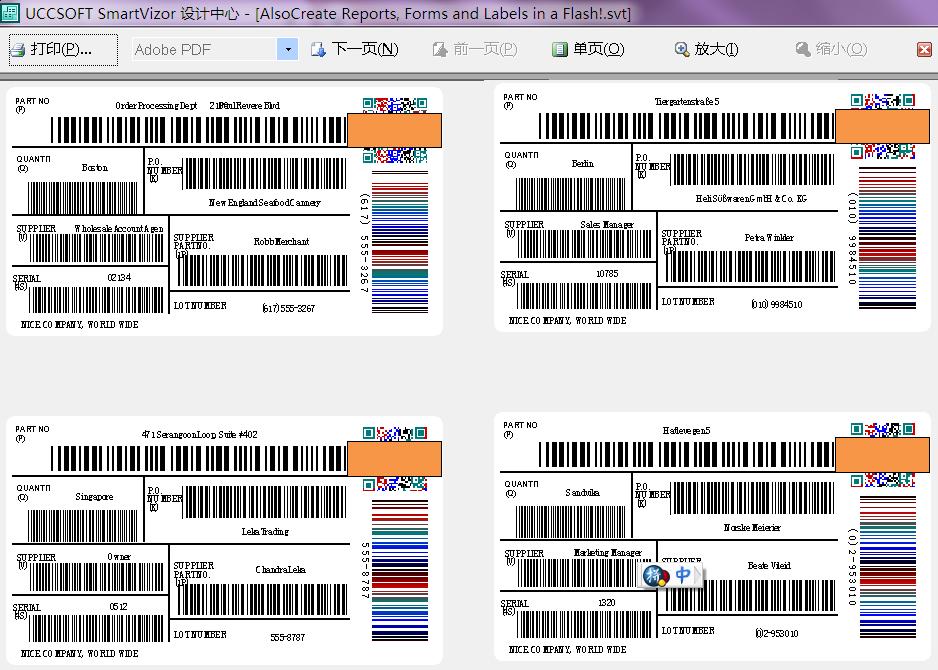Click text 'Robb Merchant'
This screenshot has width=938, height=670.
281,242
